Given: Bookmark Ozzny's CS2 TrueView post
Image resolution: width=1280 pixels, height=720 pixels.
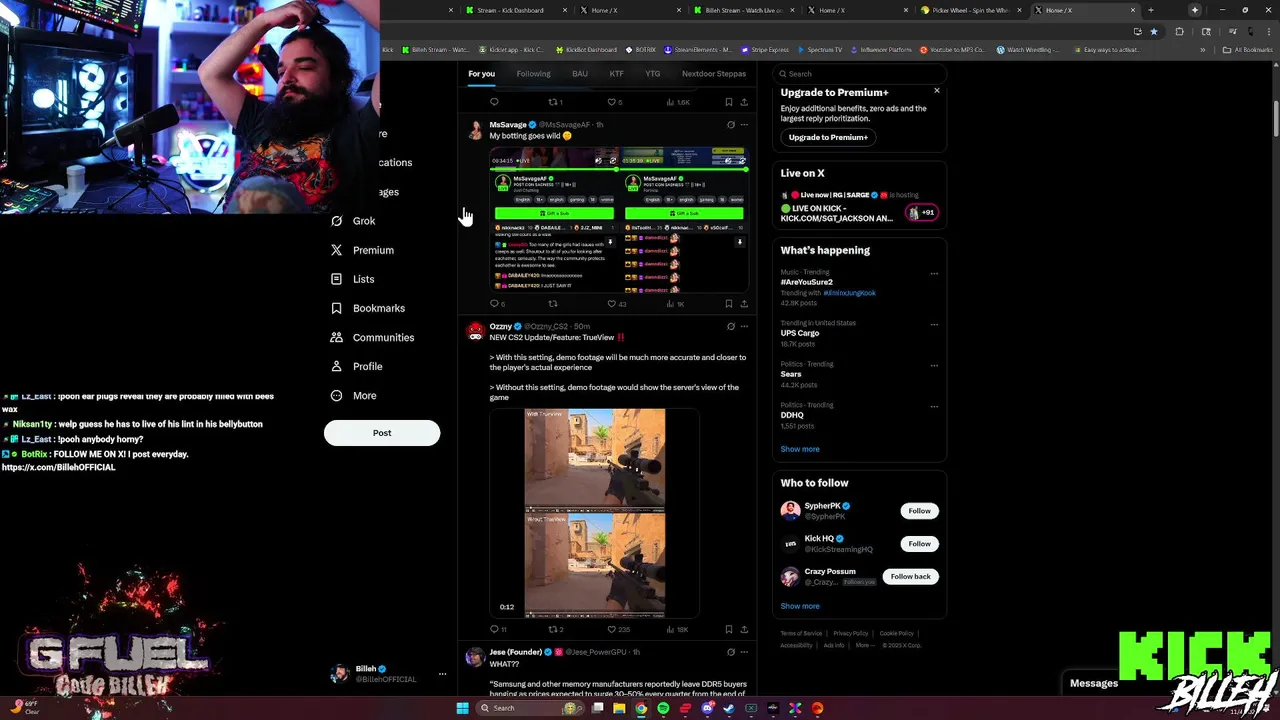Looking at the screenshot, I should pyautogui.click(x=728, y=629).
